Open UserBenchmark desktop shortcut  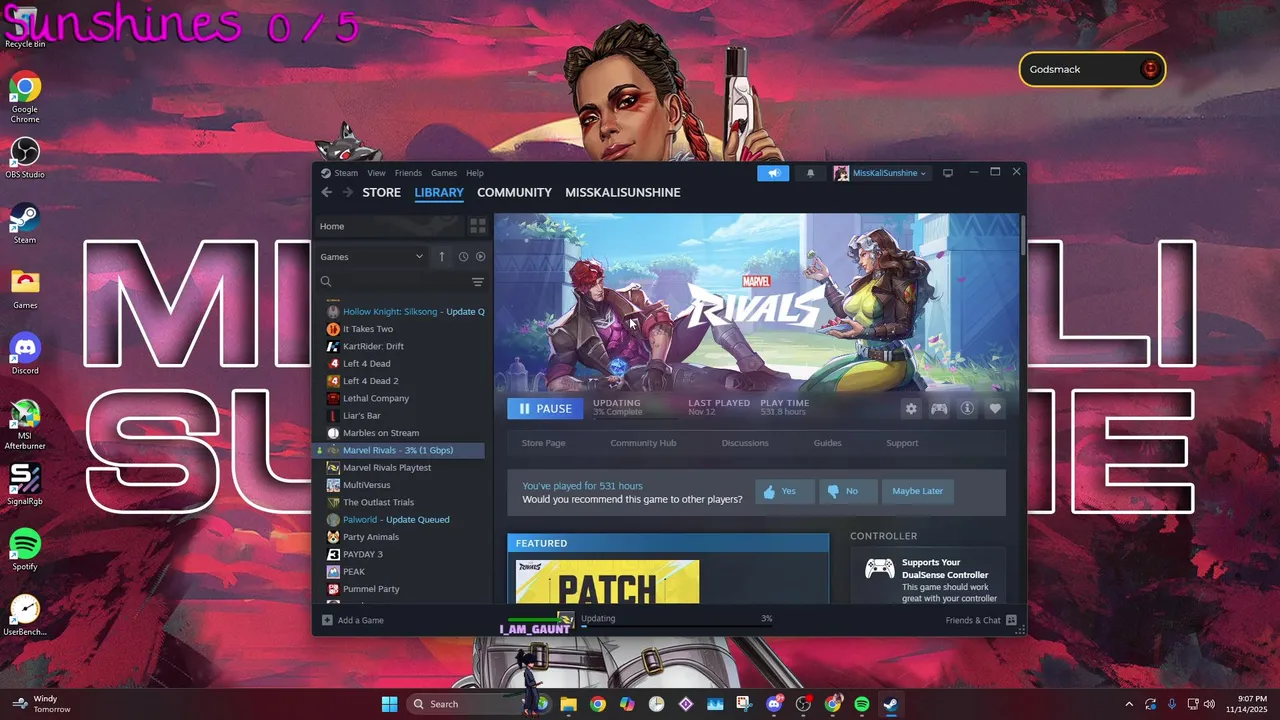pyautogui.click(x=25, y=615)
